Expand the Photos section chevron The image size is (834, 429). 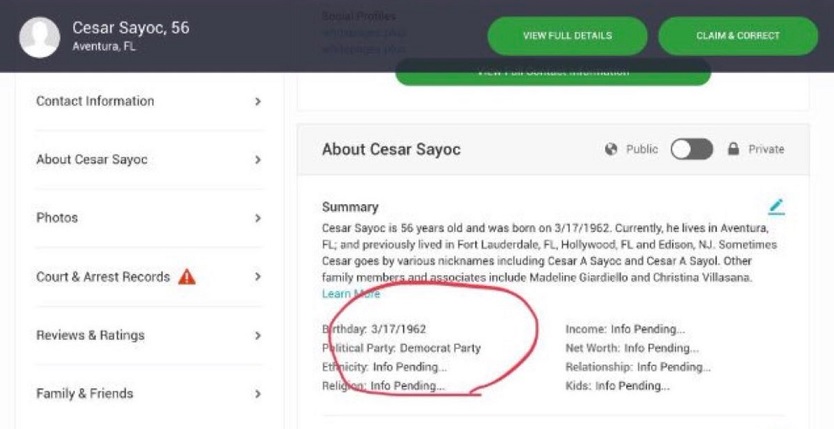[x=258, y=218]
